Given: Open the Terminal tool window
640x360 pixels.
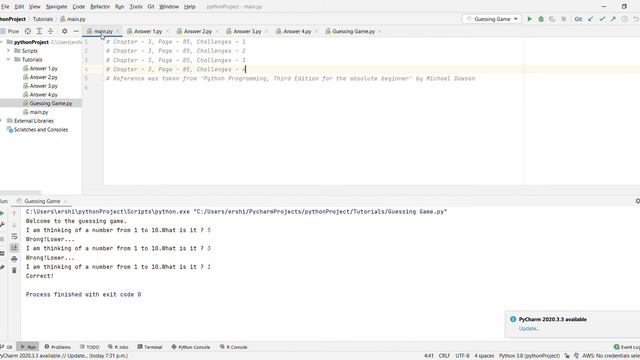Looking at the screenshot, I should coord(150,347).
